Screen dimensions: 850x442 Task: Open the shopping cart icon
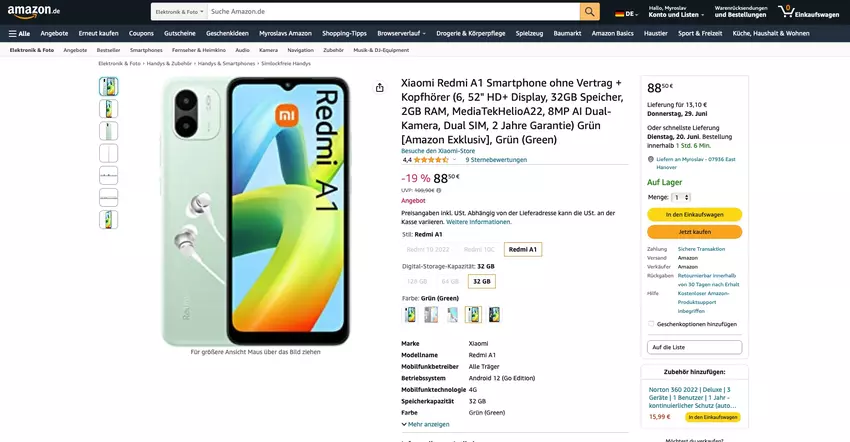pyautogui.click(x=788, y=11)
